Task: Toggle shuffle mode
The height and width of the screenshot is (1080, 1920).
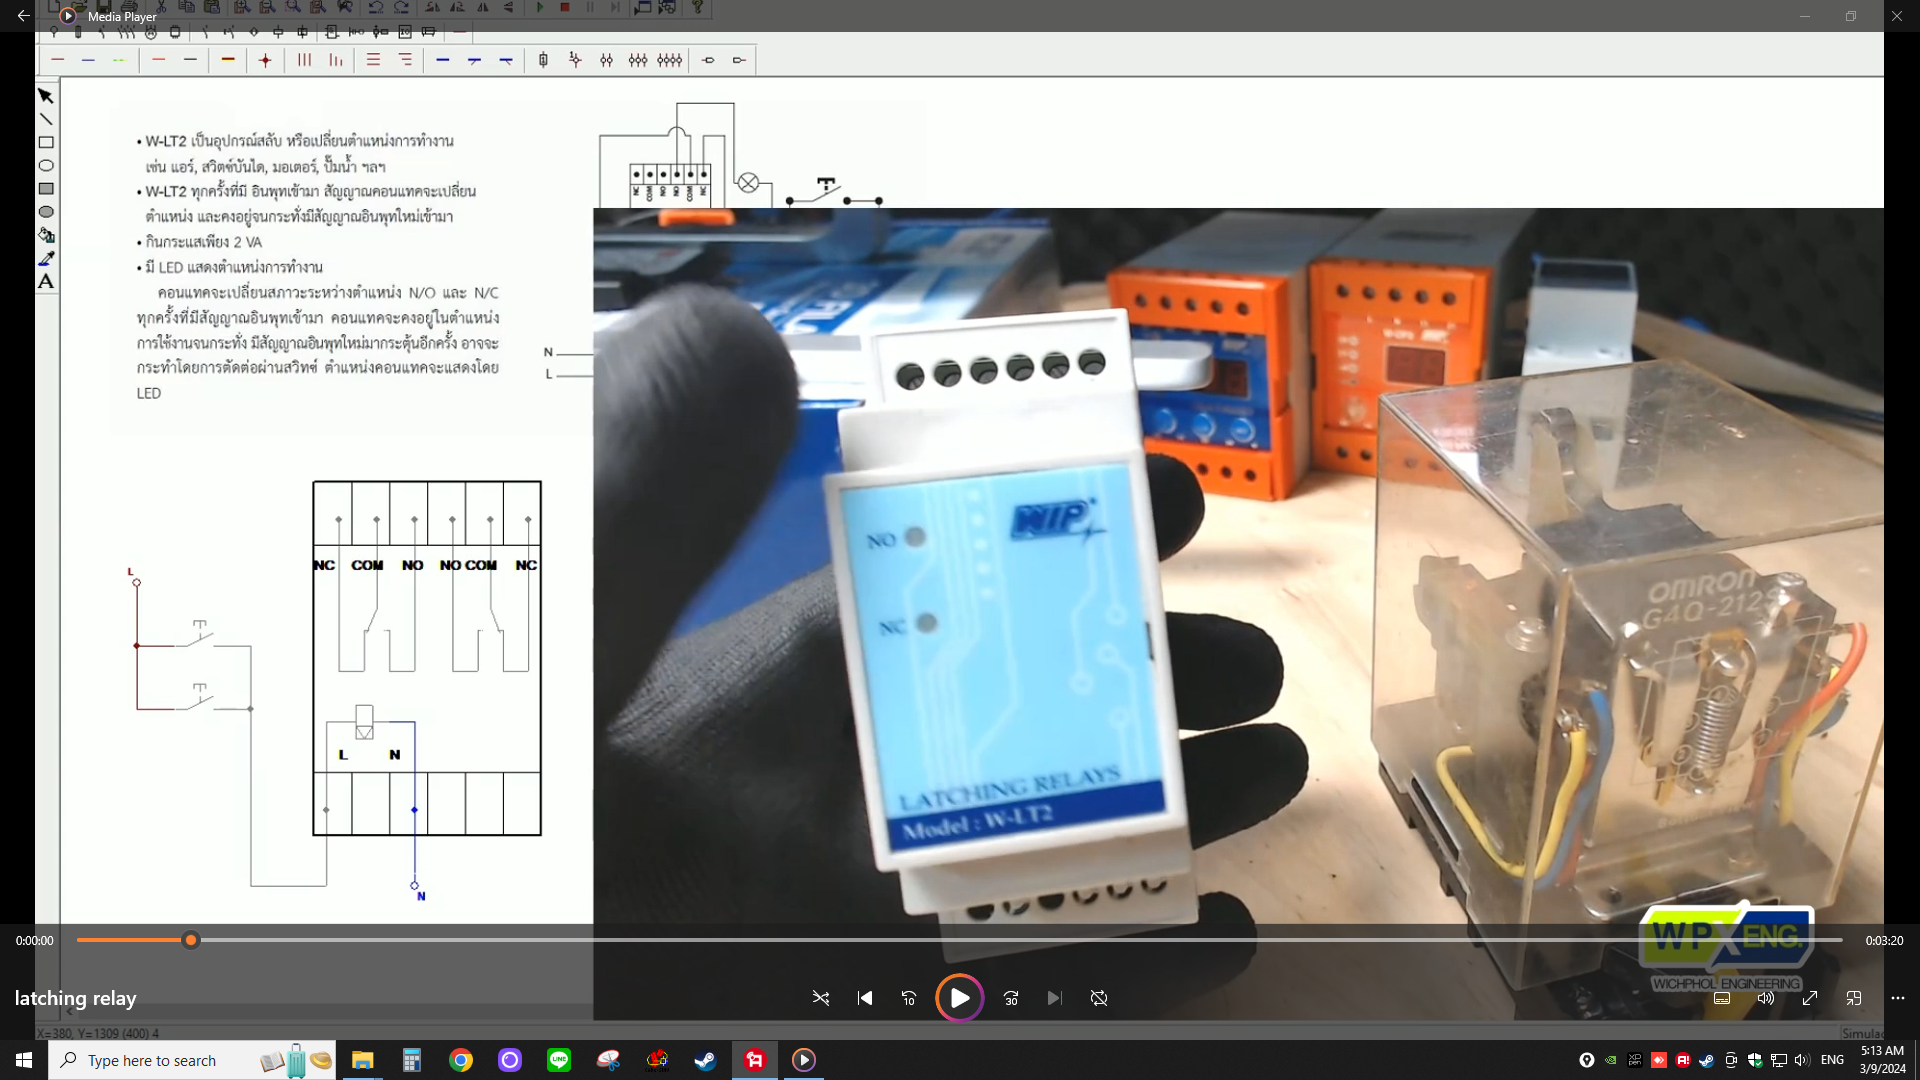Action: pyautogui.click(x=821, y=998)
